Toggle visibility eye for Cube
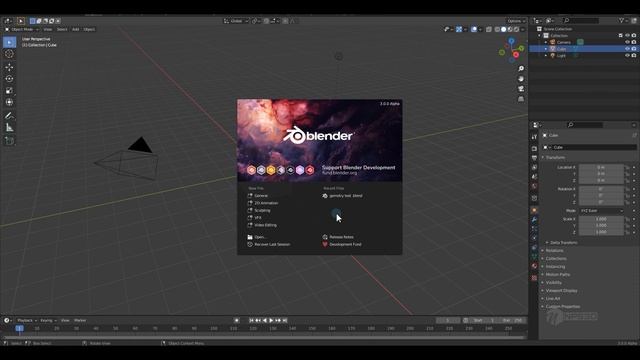640x360 pixels. [x=627, y=49]
